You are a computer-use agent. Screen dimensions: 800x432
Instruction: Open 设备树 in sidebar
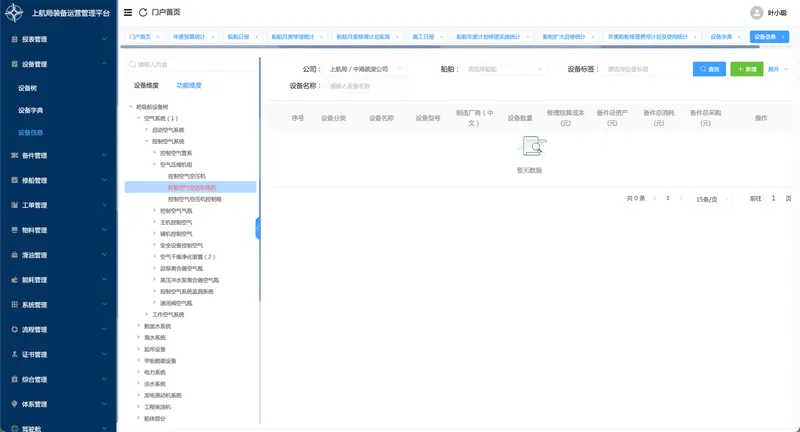point(28,88)
